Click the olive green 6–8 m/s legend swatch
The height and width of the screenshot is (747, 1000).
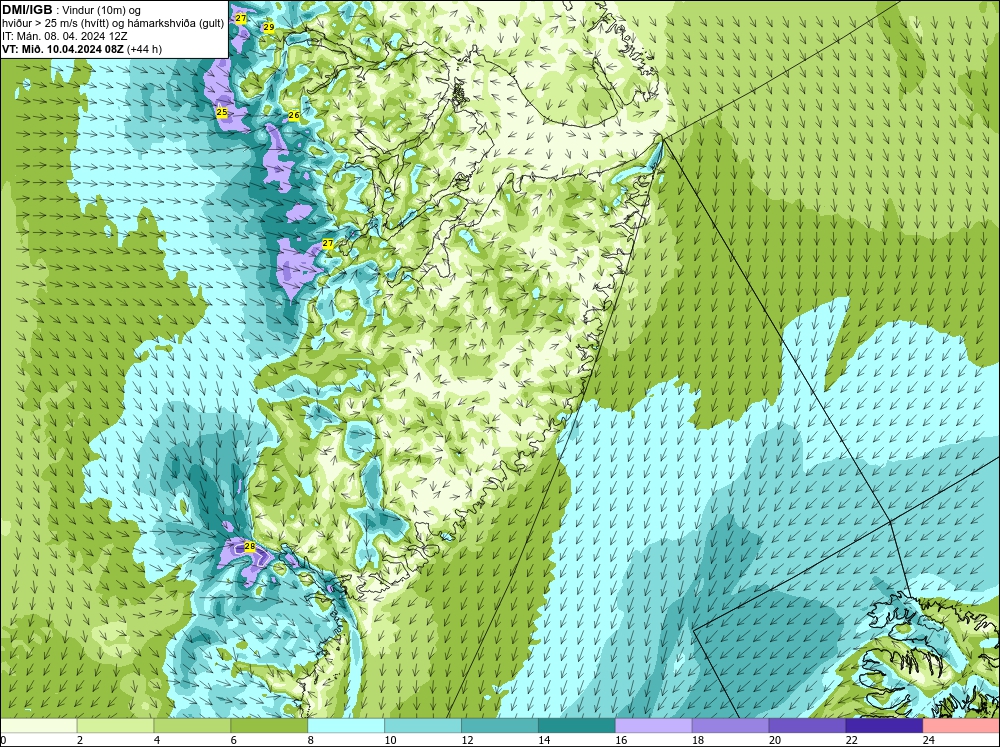tap(269, 726)
